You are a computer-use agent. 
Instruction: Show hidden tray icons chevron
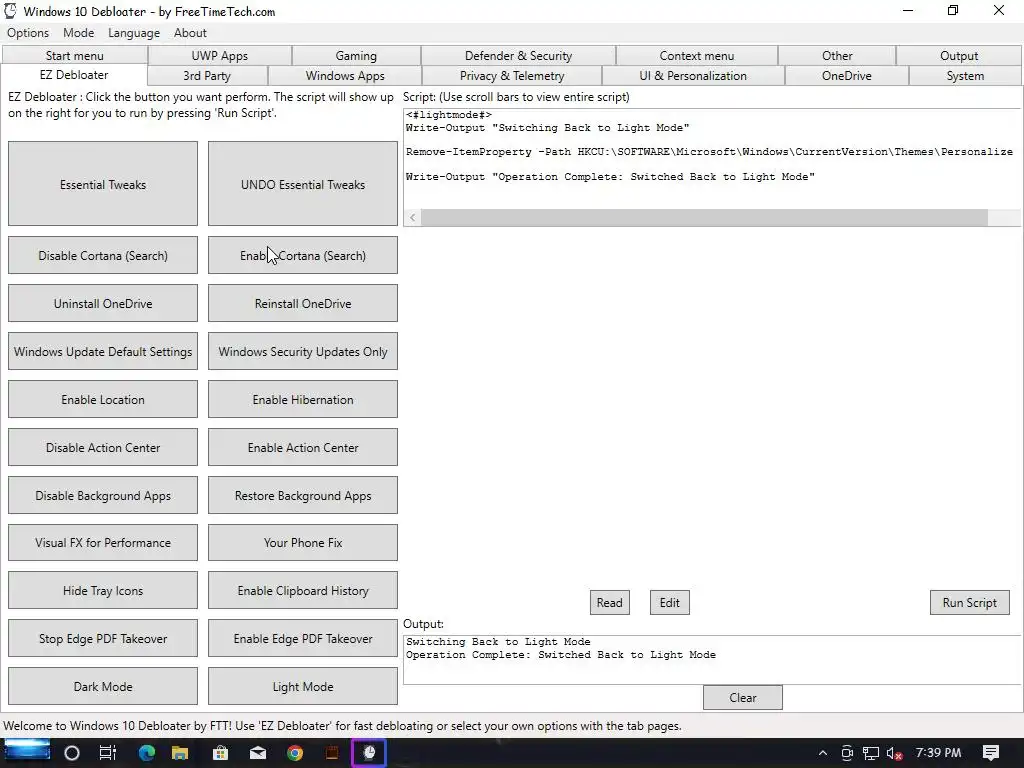[x=823, y=753]
